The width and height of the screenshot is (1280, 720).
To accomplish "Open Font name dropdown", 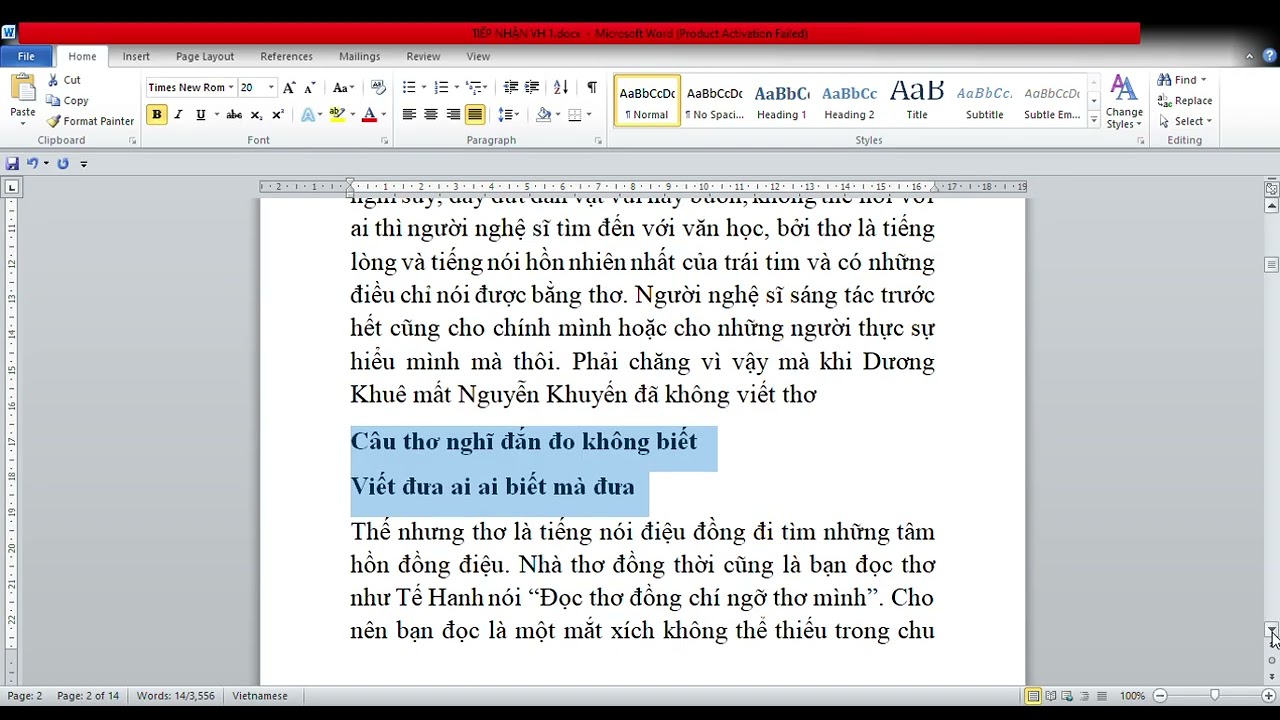I will point(231,87).
